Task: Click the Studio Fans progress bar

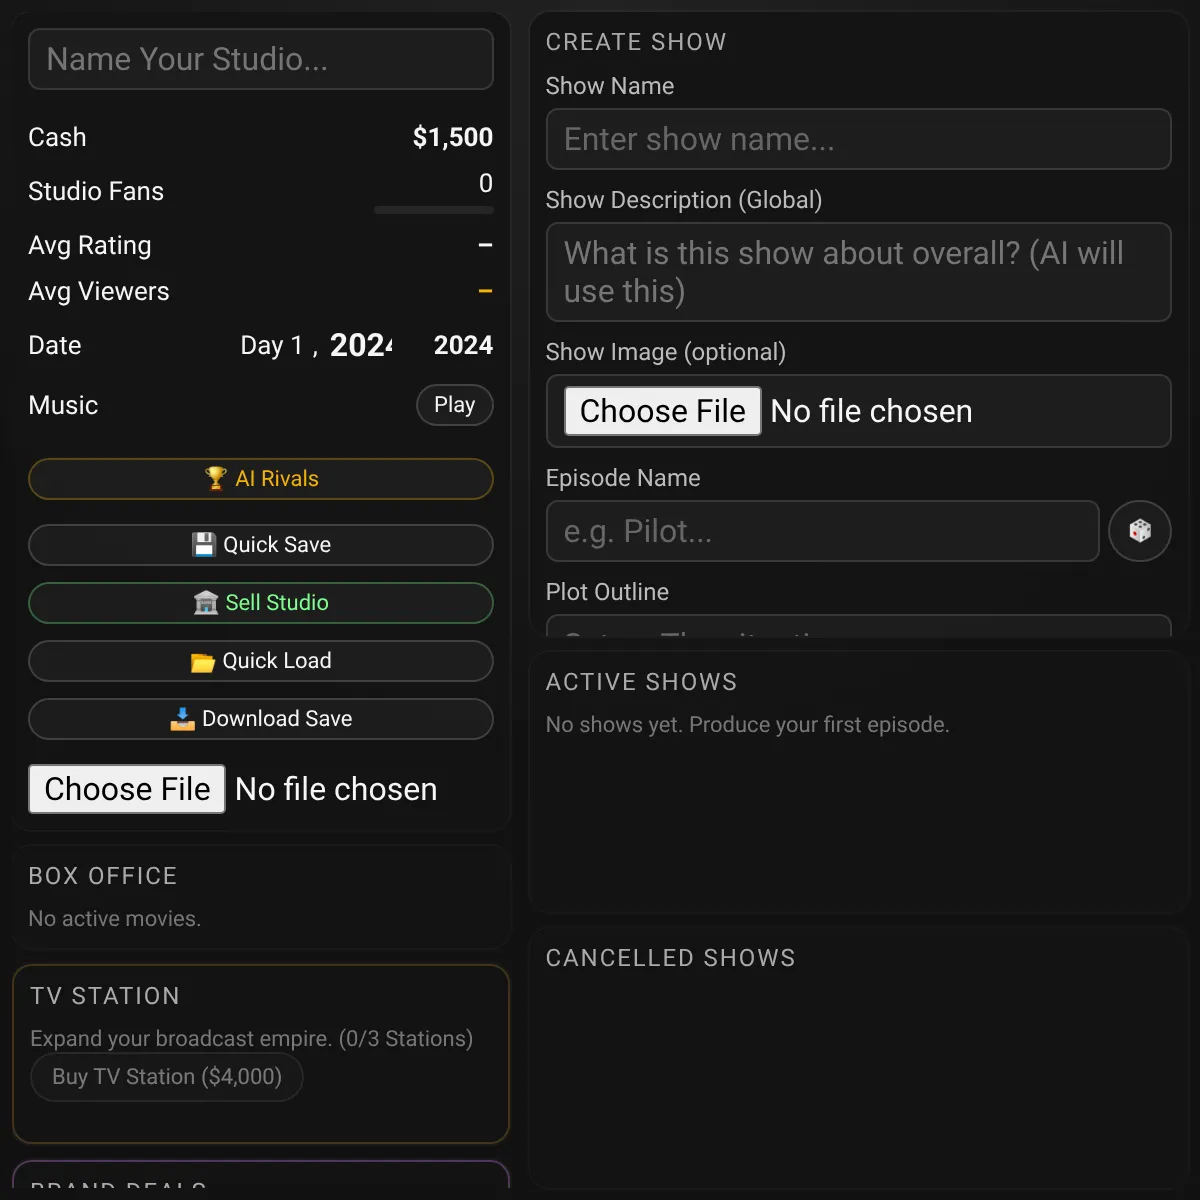Action: click(x=433, y=210)
